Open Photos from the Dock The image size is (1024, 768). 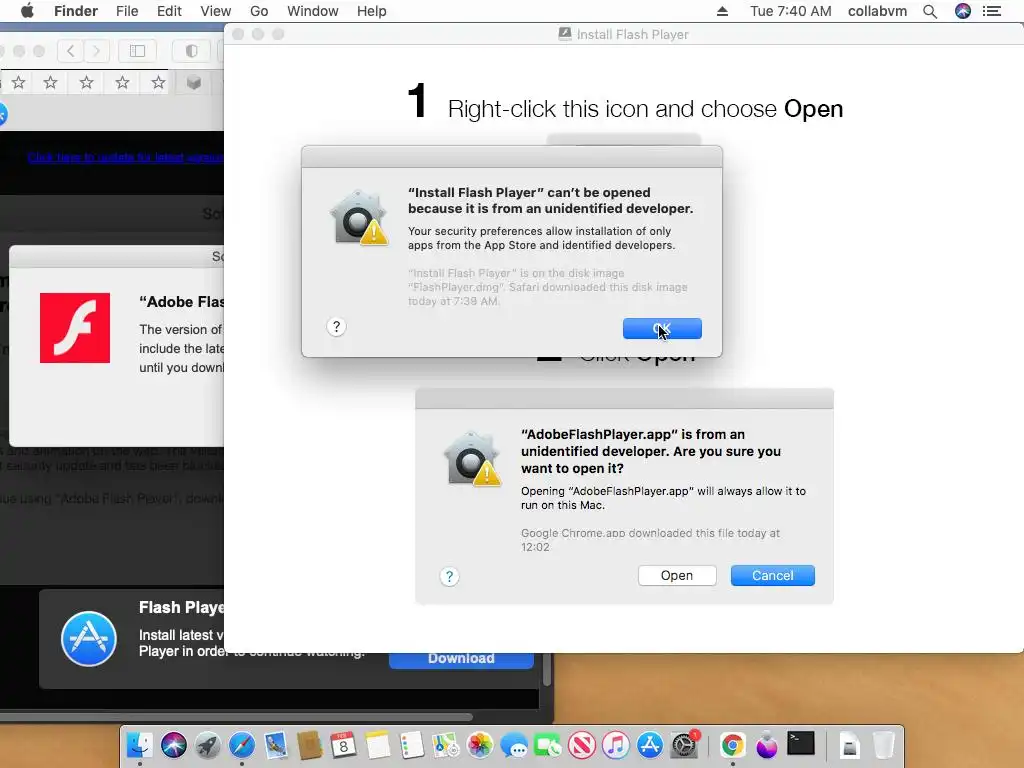[x=479, y=745]
